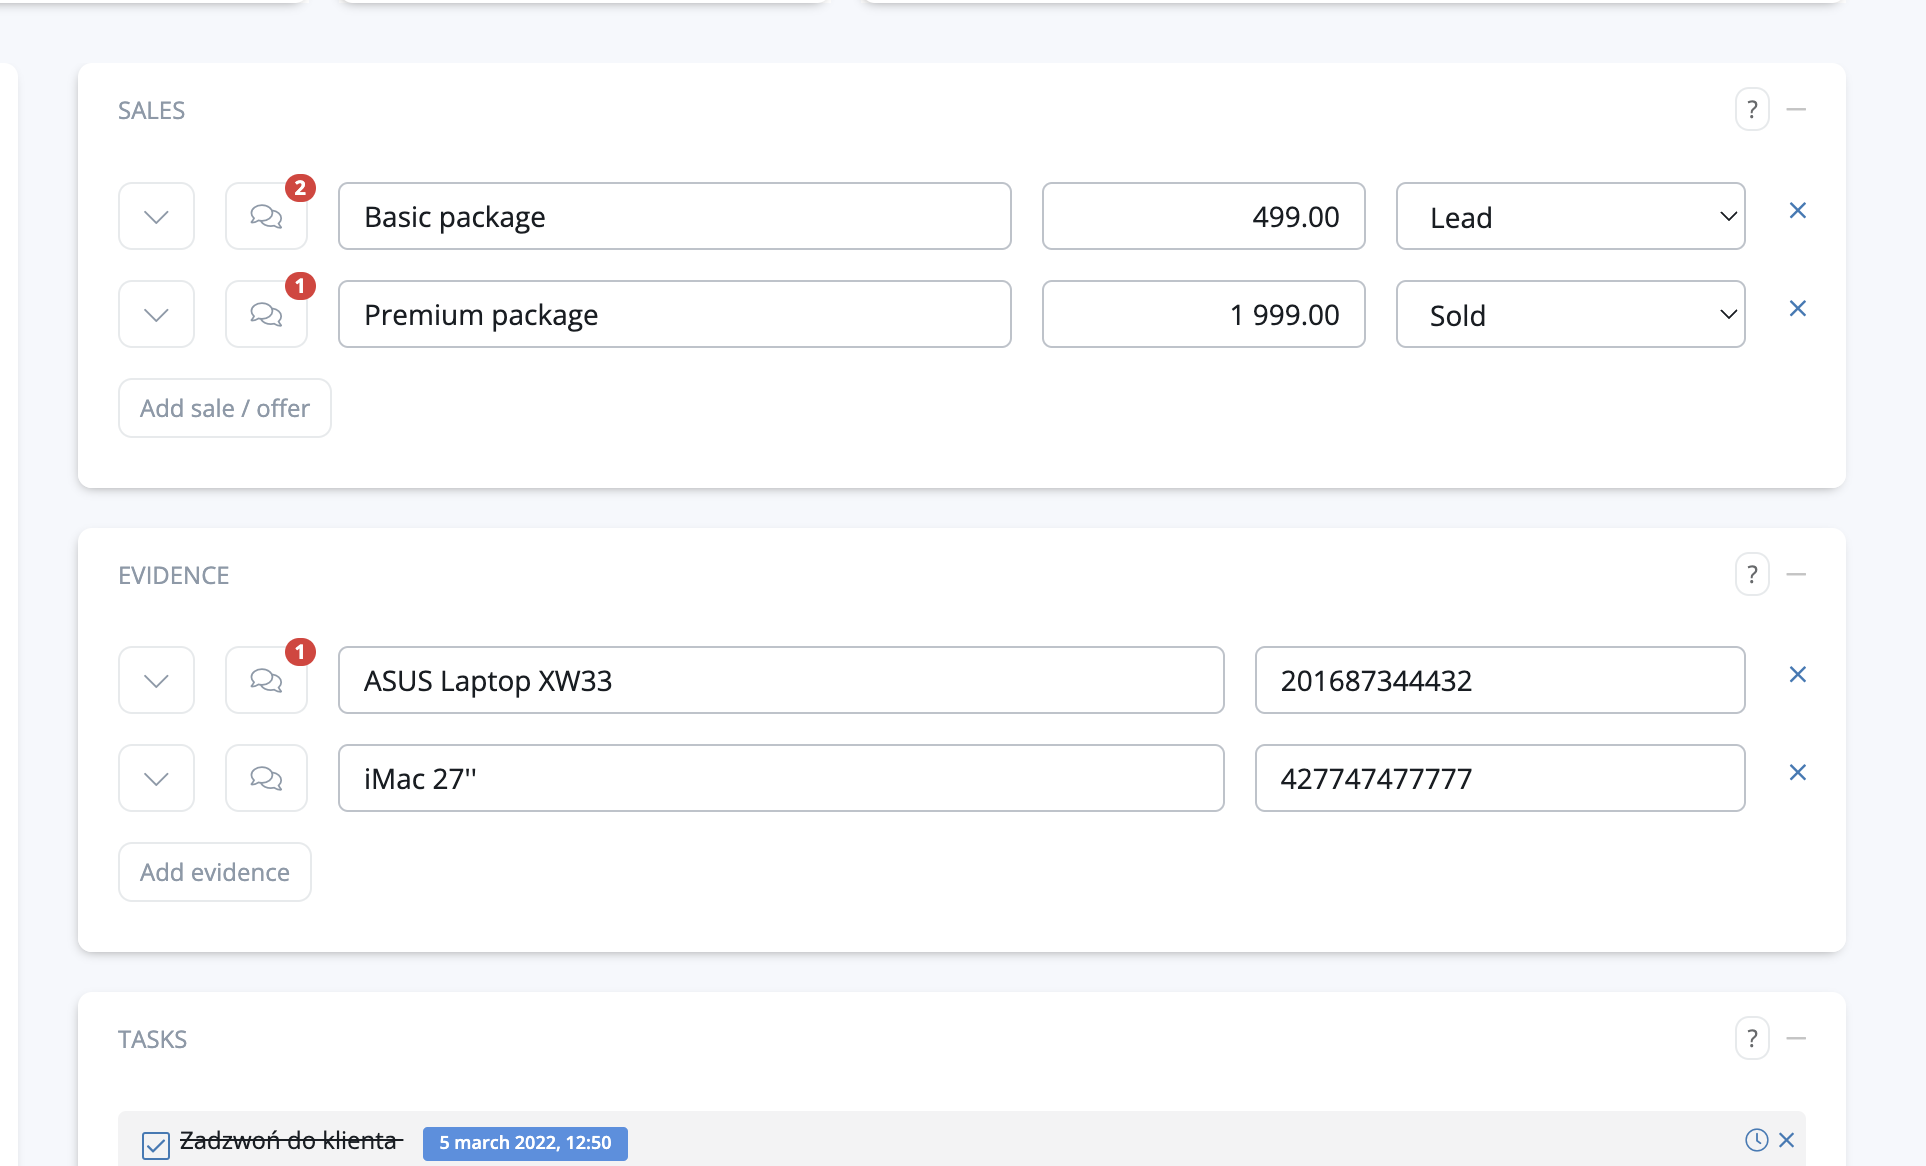The width and height of the screenshot is (1926, 1166).
Task: Open help for the Evidence section
Action: coord(1752,575)
